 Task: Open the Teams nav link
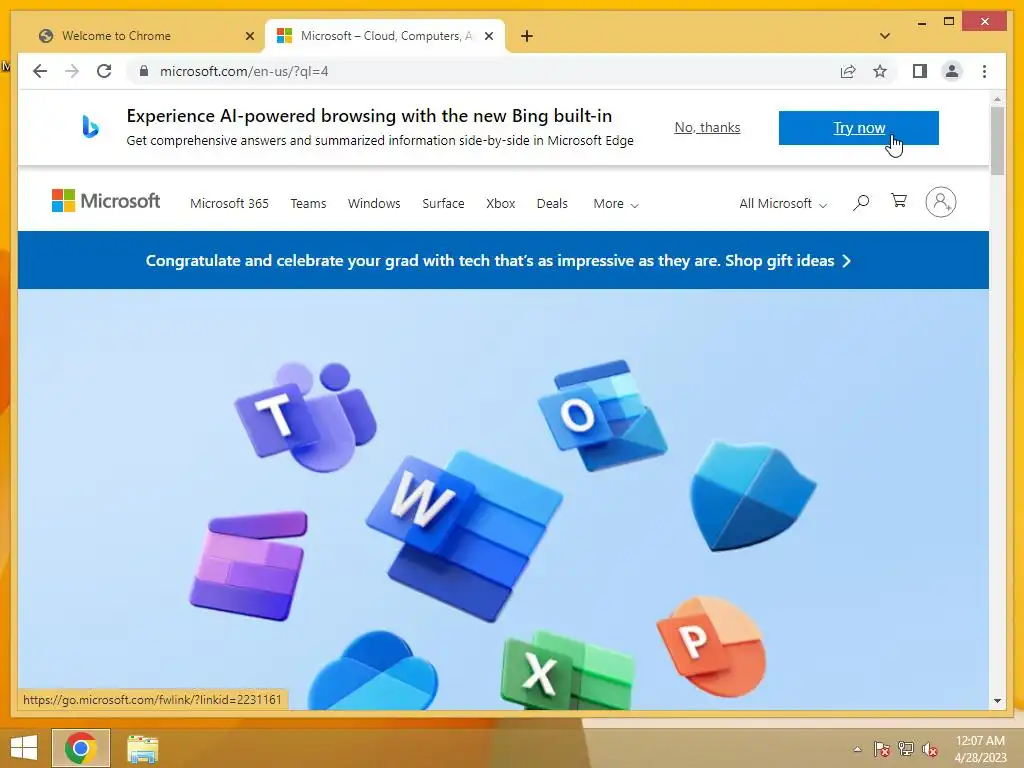click(x=308, y=204)
